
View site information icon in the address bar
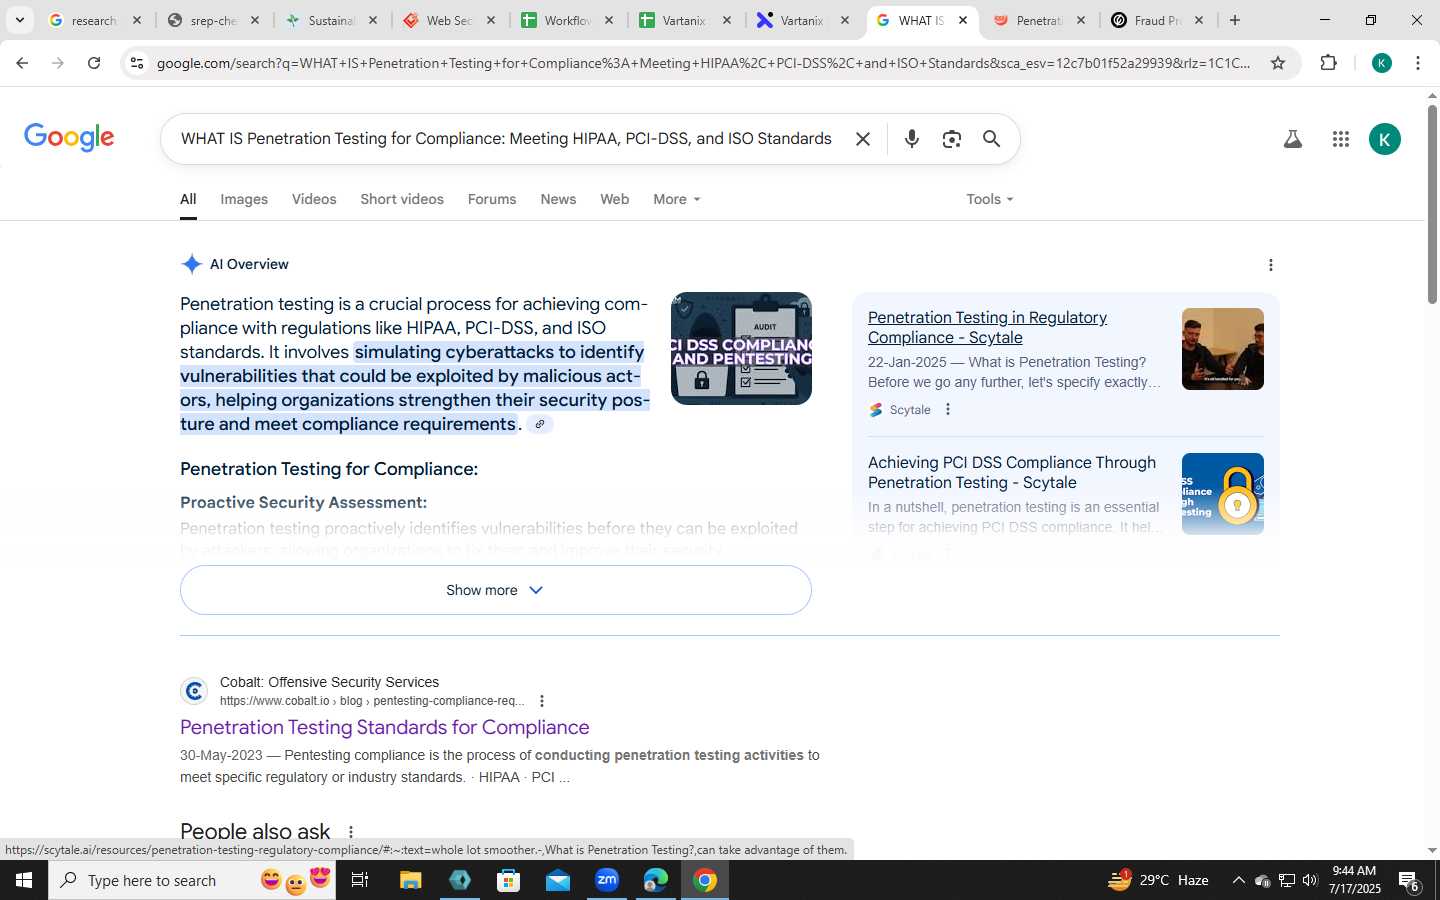tap(137, 63)
